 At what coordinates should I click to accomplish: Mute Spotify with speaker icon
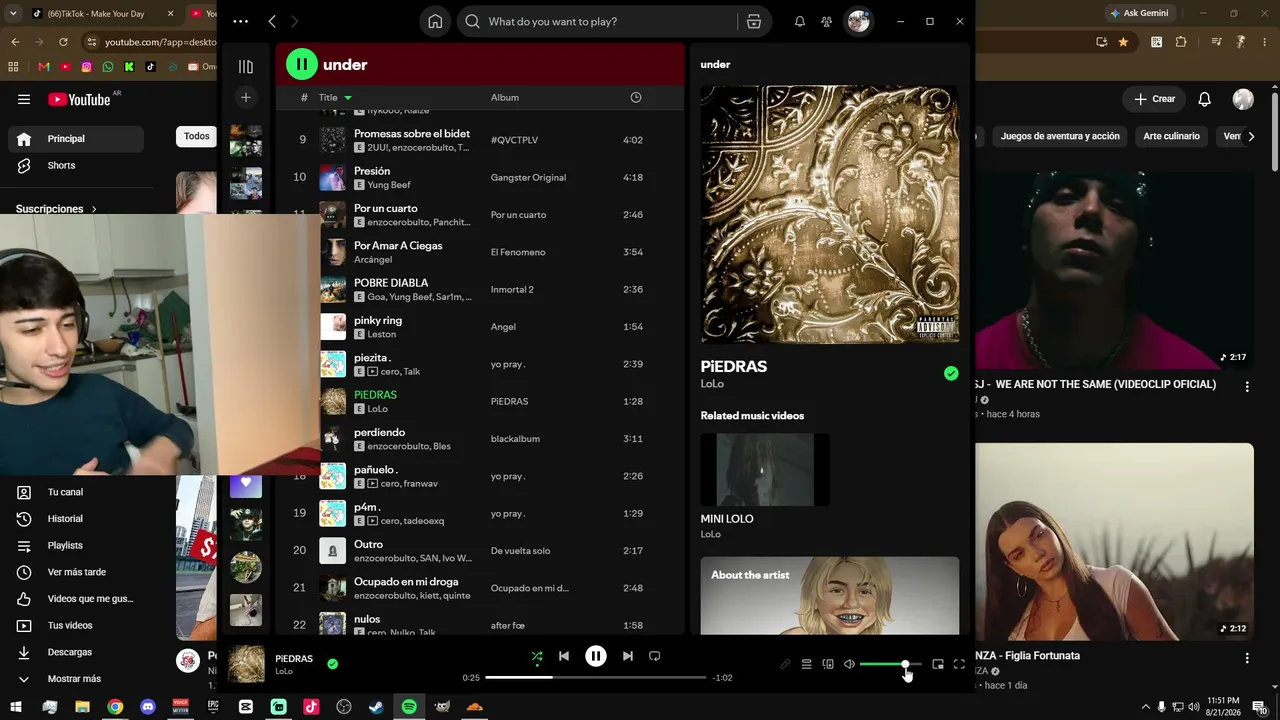849,664
